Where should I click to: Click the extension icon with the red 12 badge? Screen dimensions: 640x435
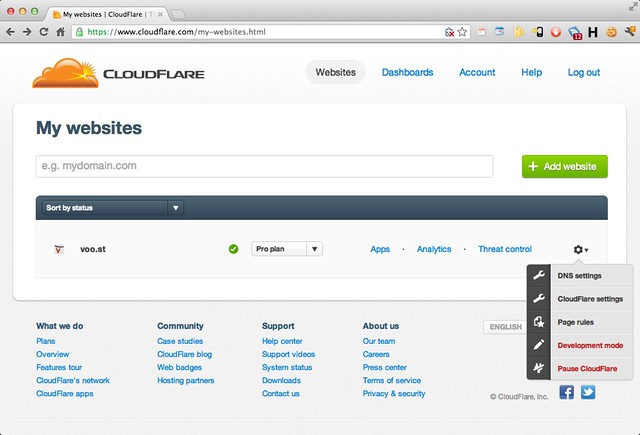click(x=575, y=32)
